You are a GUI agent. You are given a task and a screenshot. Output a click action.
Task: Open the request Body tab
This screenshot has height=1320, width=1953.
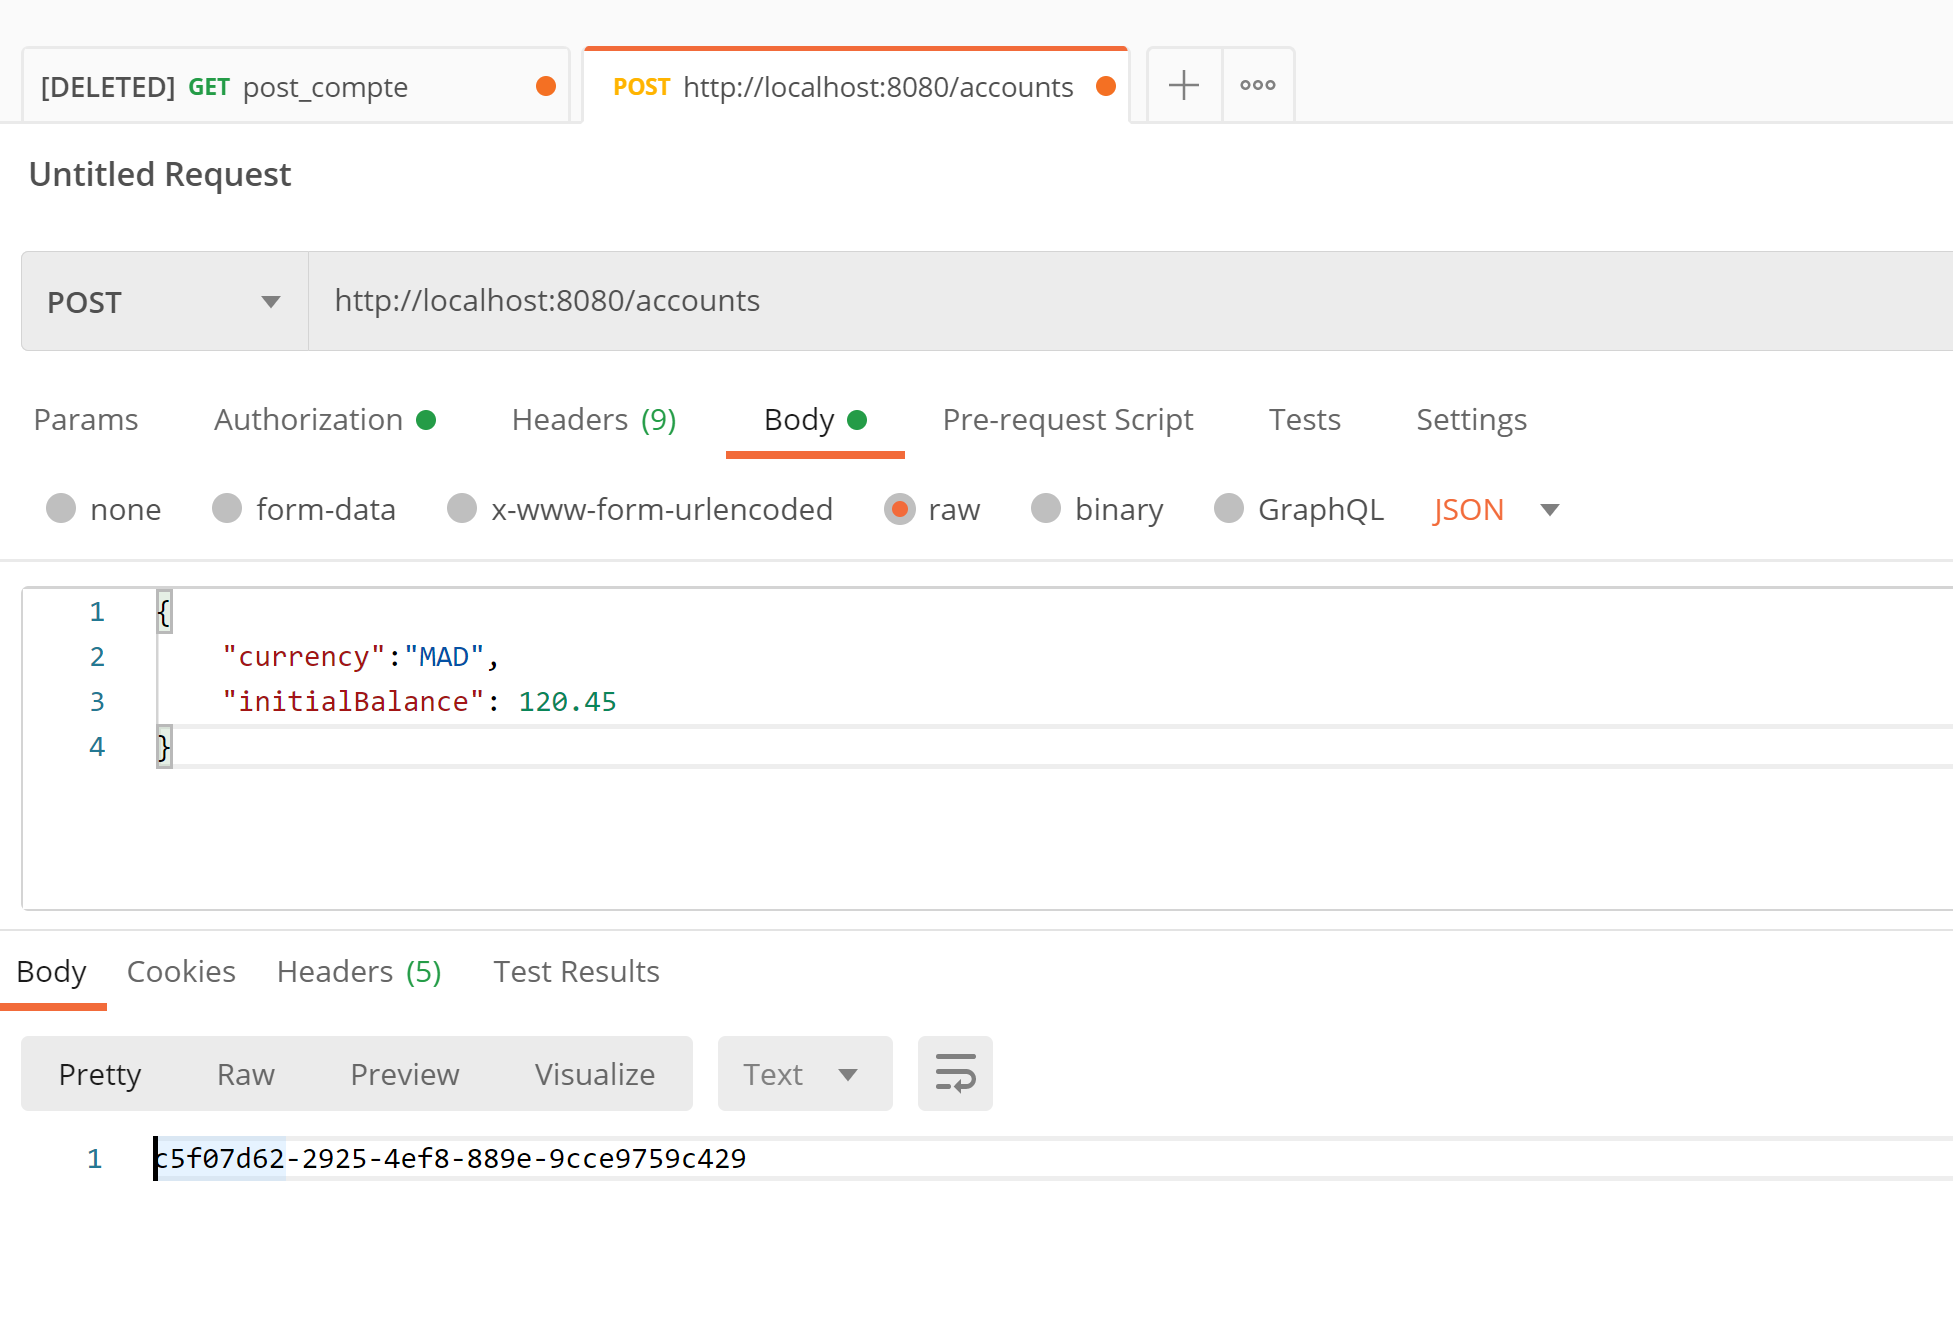815,420
